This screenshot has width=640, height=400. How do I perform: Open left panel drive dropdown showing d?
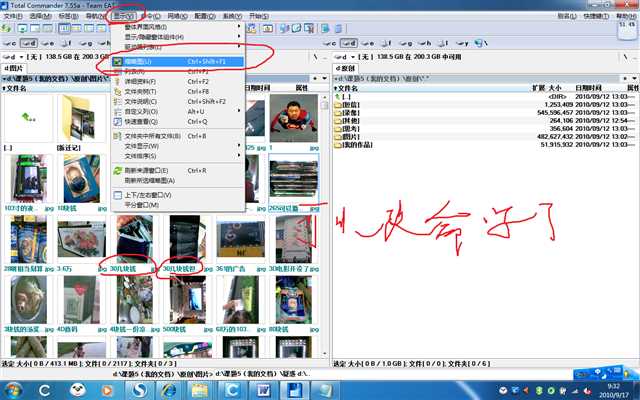13,57
